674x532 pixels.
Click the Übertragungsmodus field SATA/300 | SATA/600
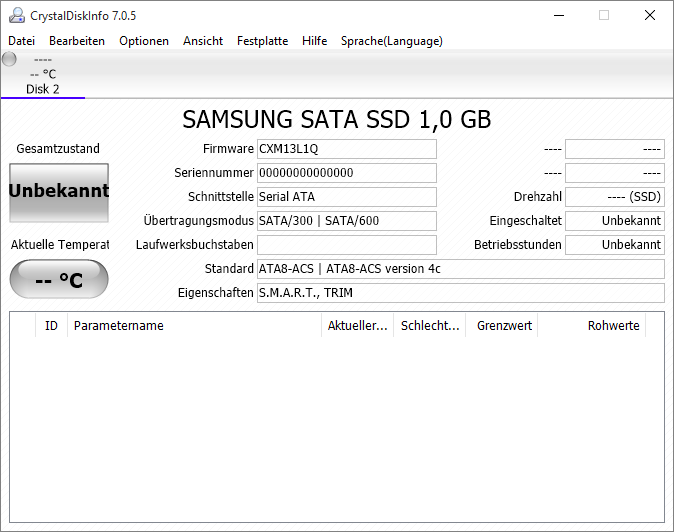pos(347,221)
